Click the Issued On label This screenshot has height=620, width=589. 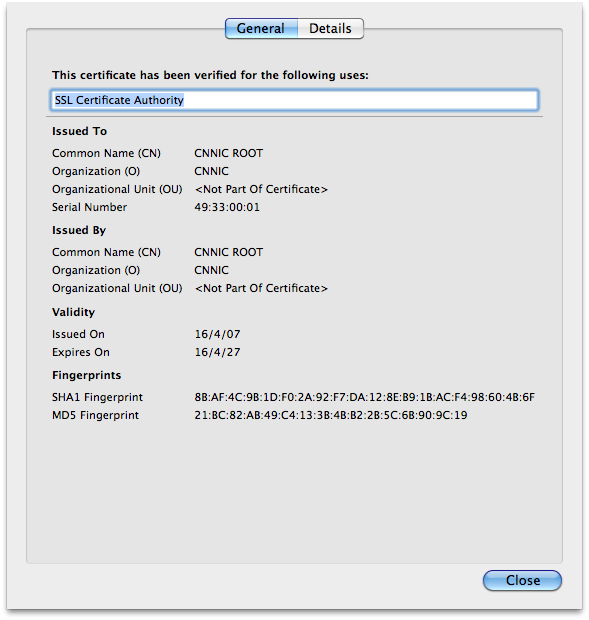[78, 334]
